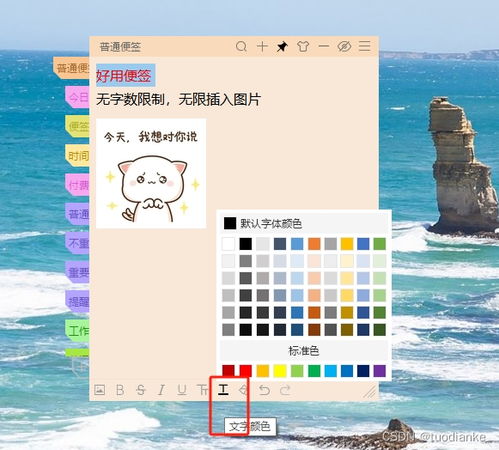This screenshot has width=499, height=450.
Task: Switch to the 不重 side tab
Action: (77, 243)
